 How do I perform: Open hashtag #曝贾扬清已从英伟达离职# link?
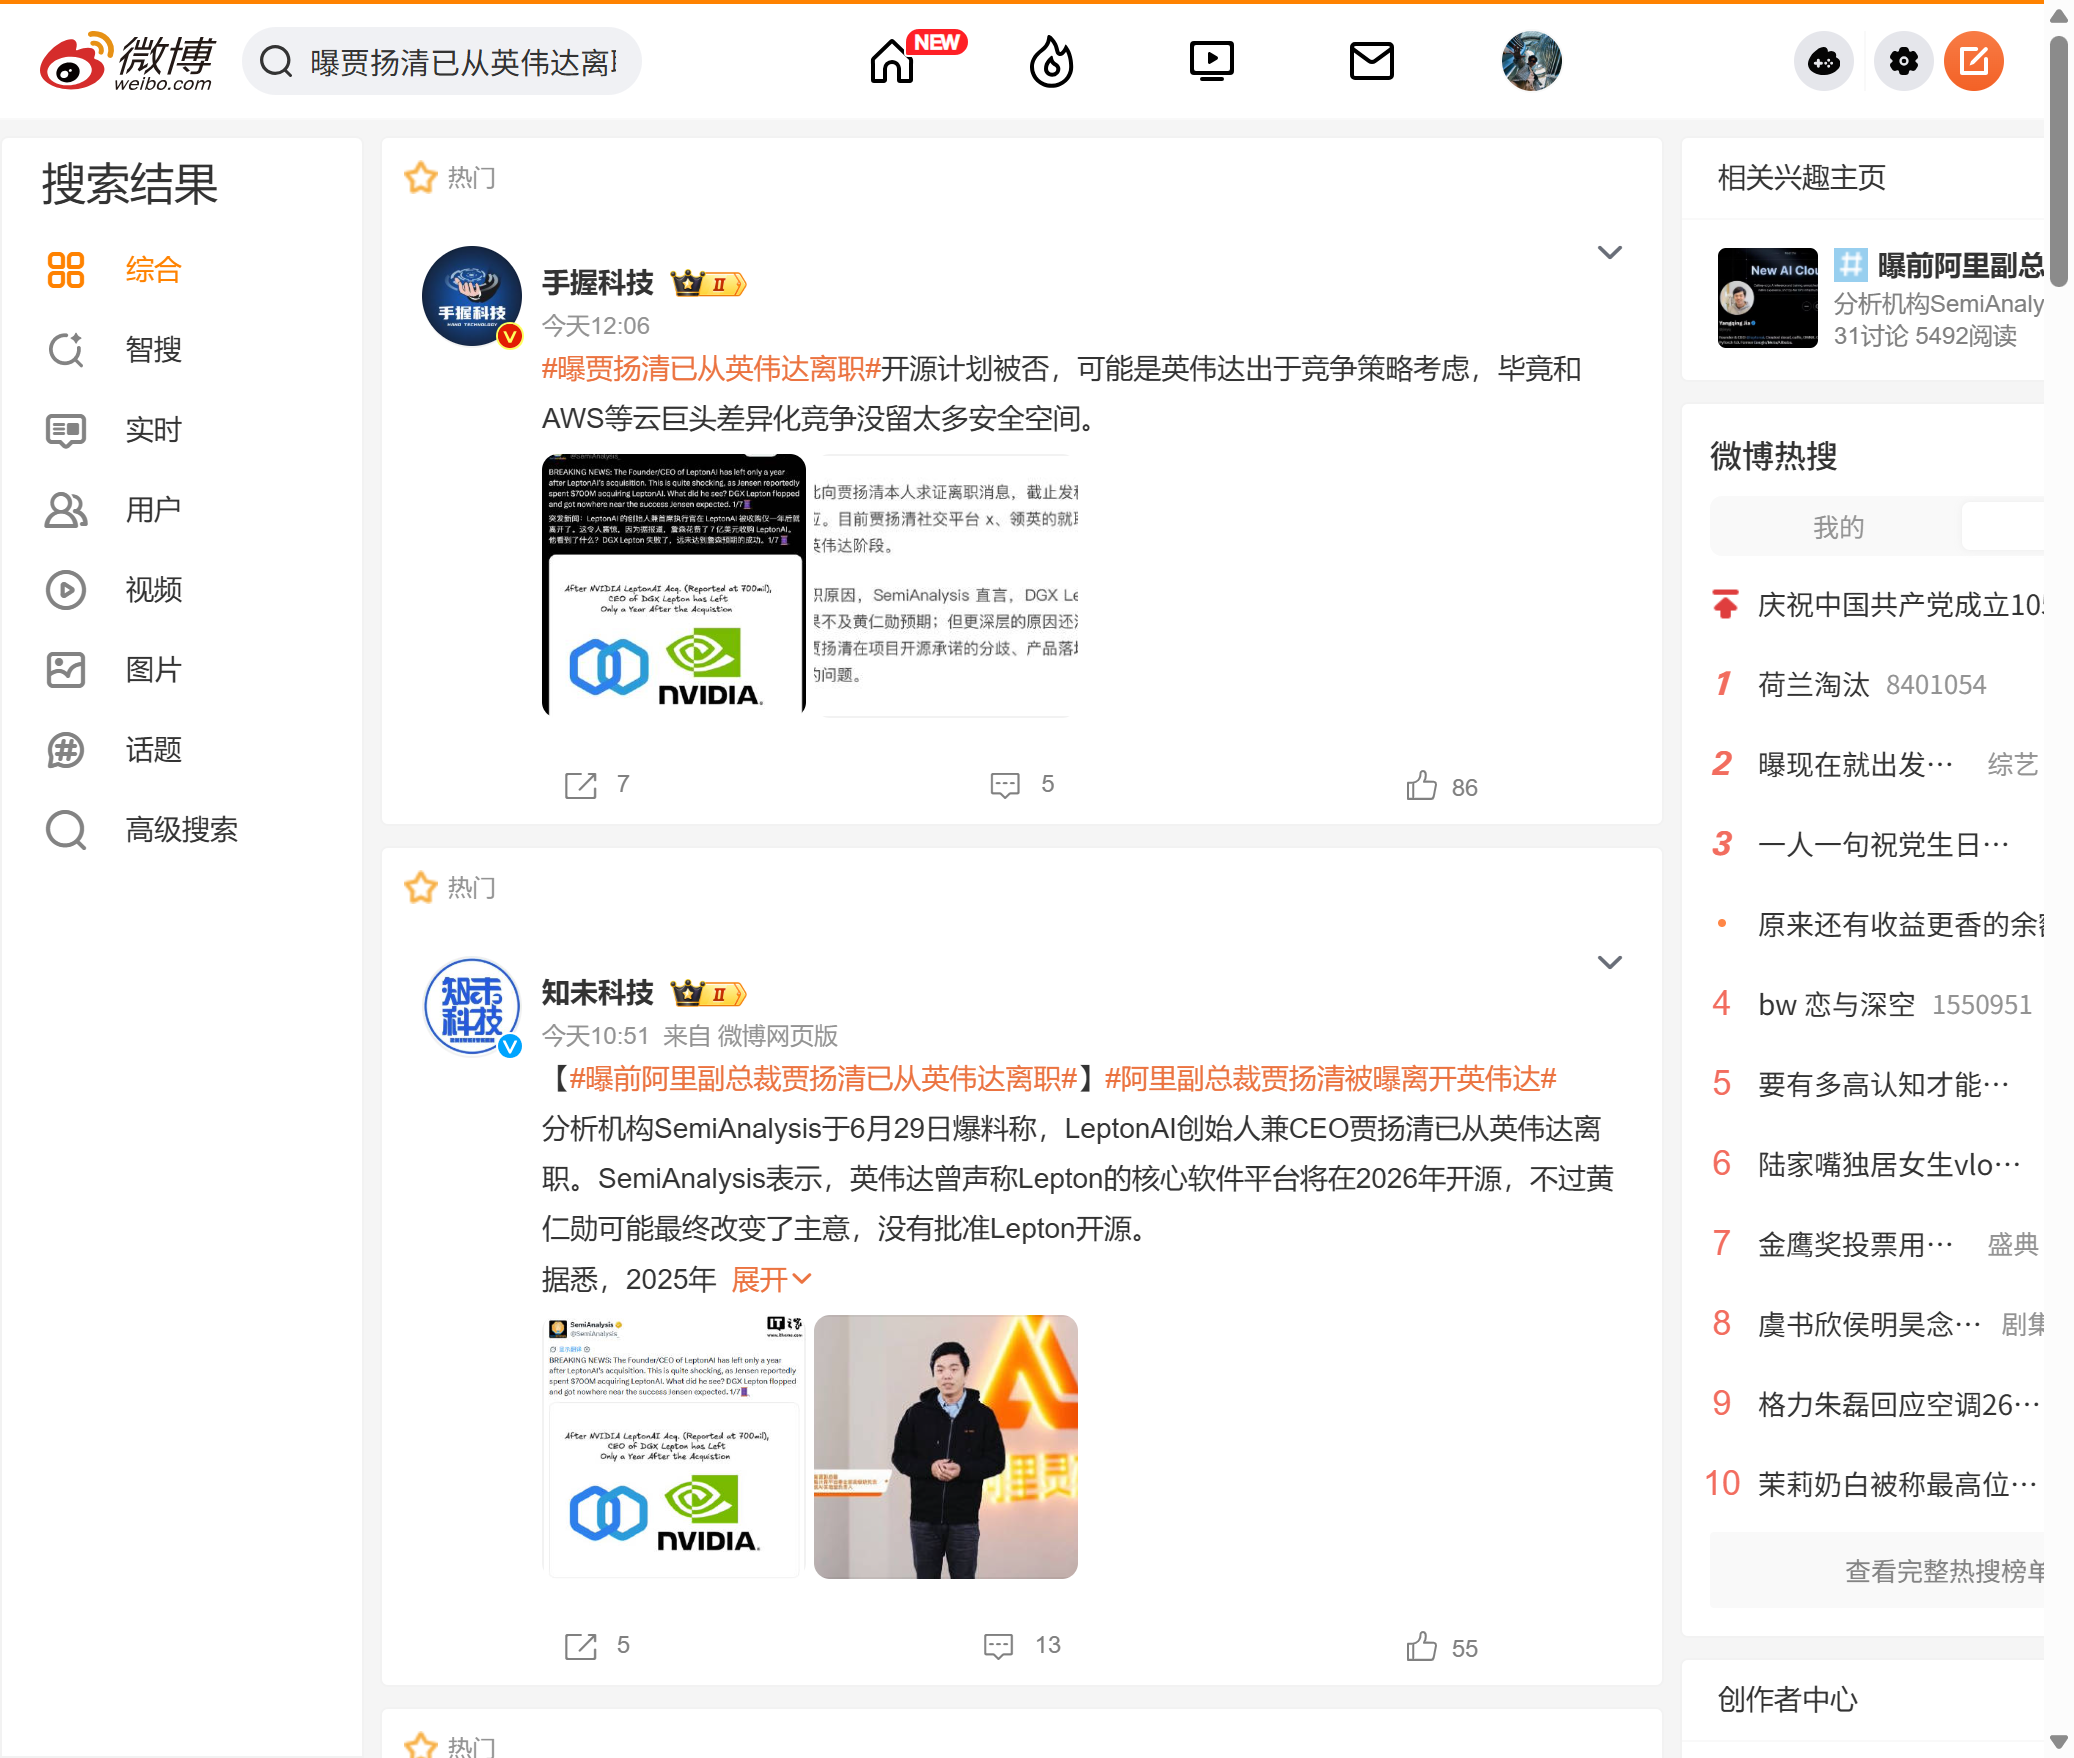(711, 369)
